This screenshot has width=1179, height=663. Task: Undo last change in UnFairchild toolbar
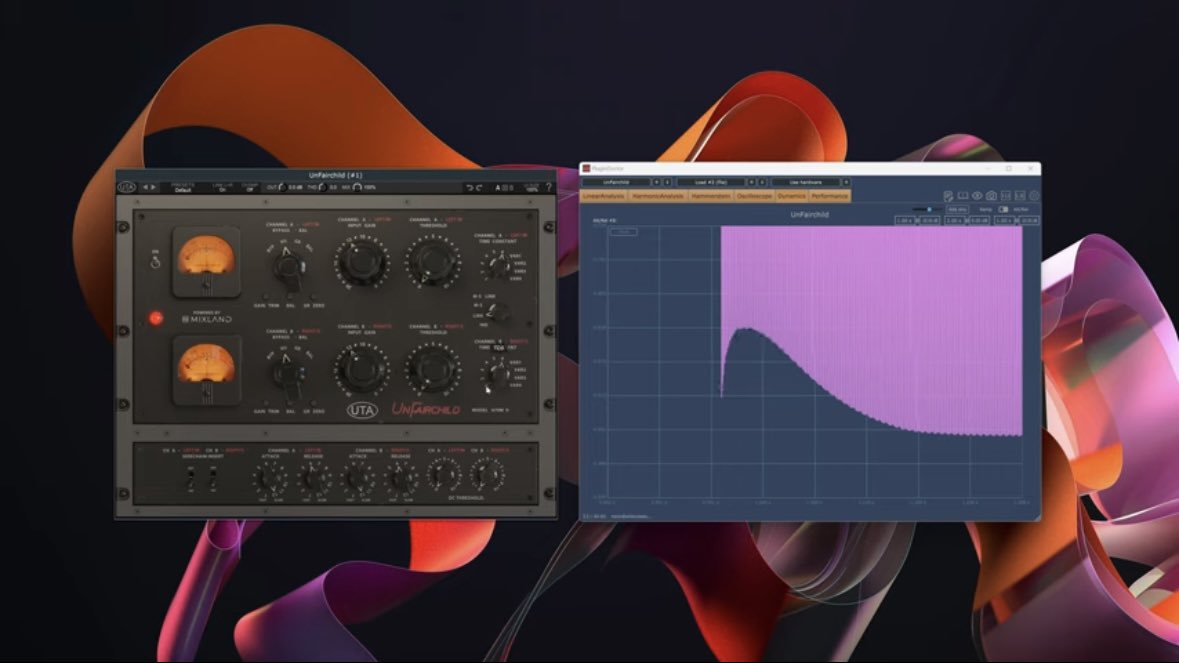(x=470, y=188)
